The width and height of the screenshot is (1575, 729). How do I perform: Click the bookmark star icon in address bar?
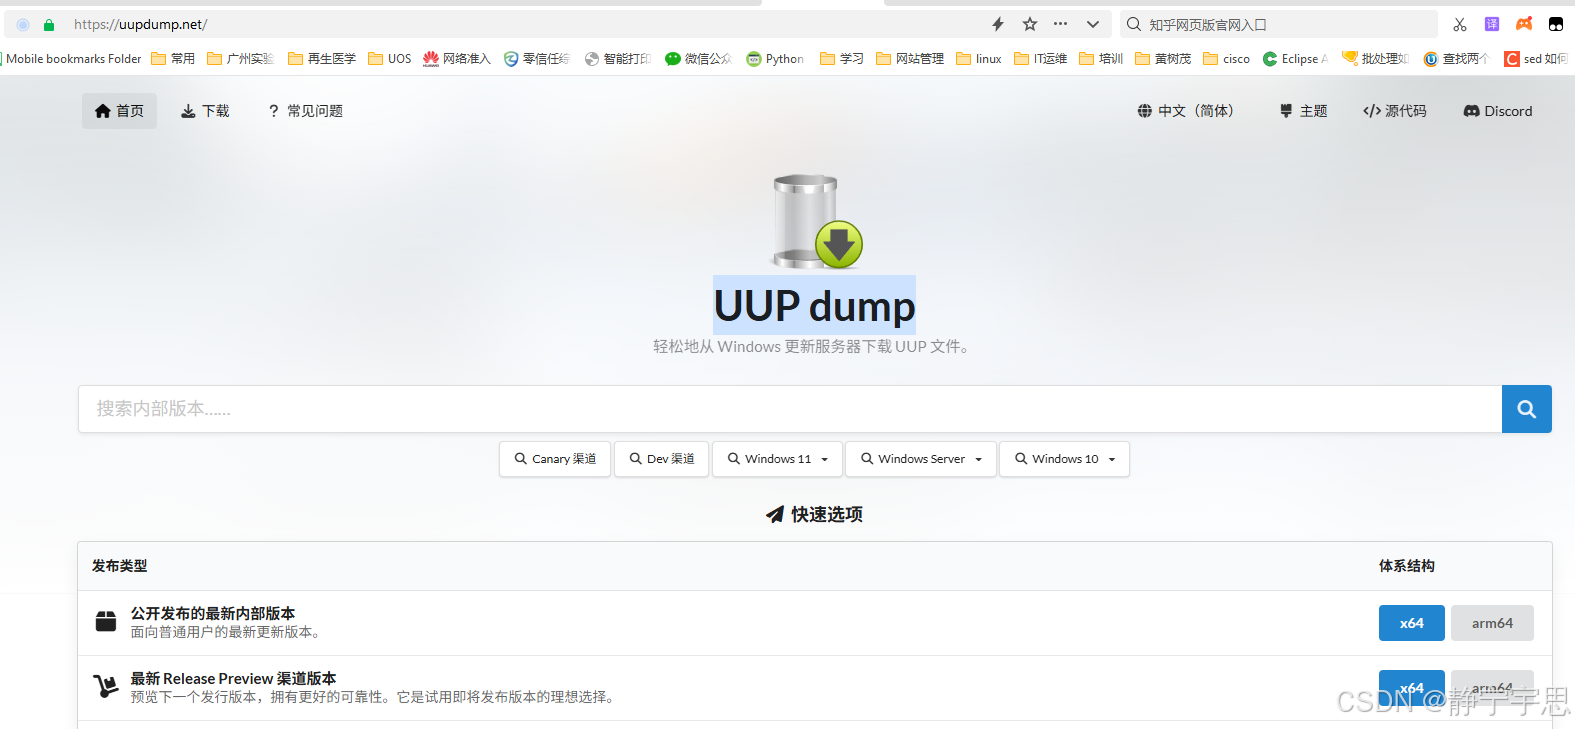point(1030,24)
